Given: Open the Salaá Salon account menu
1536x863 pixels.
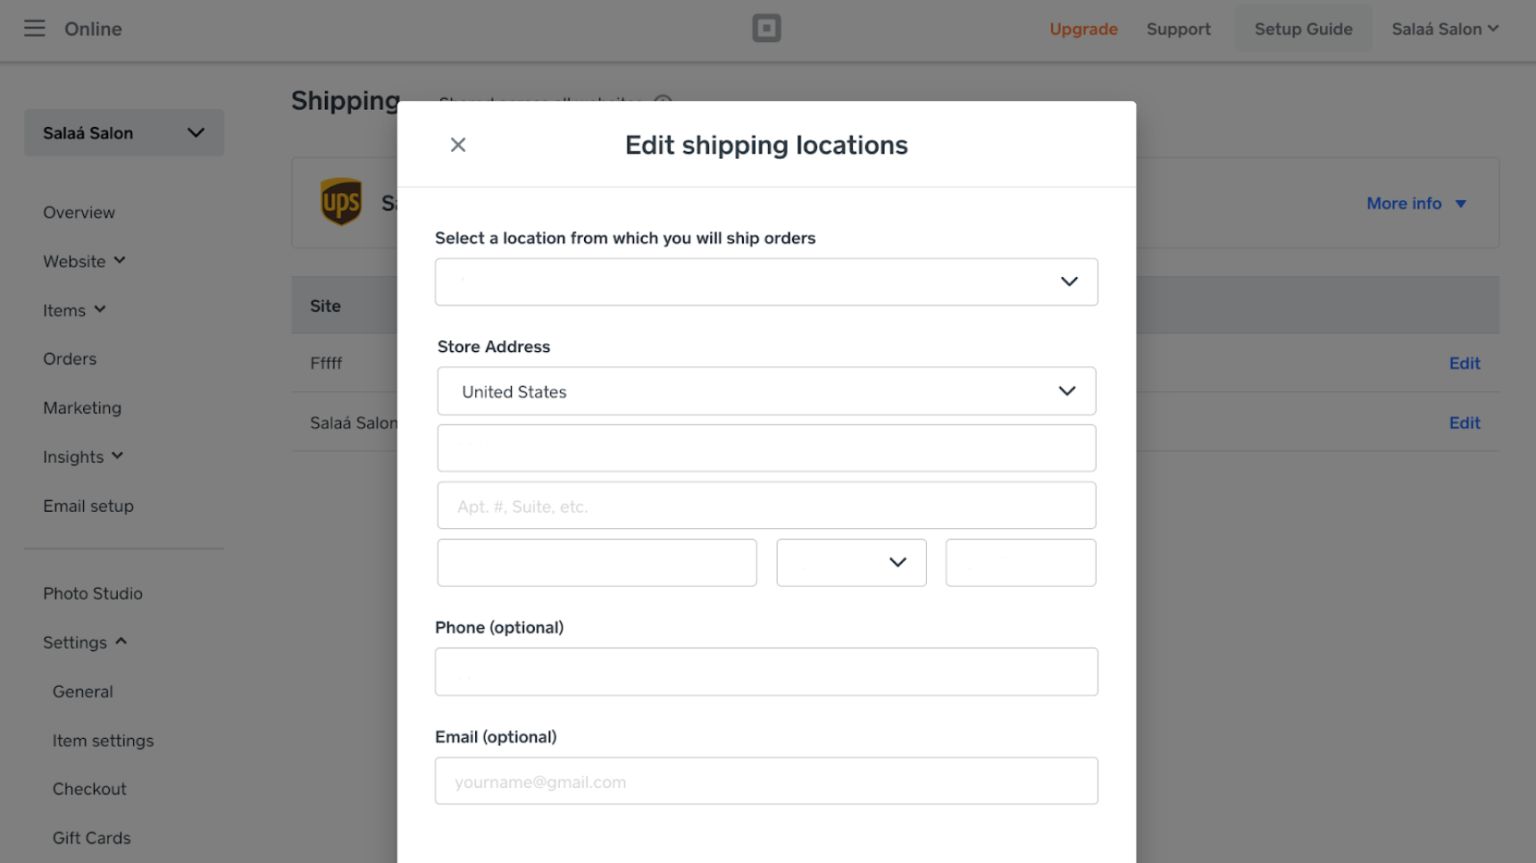Looking at the screenshot, I should tap(1443, 28).
